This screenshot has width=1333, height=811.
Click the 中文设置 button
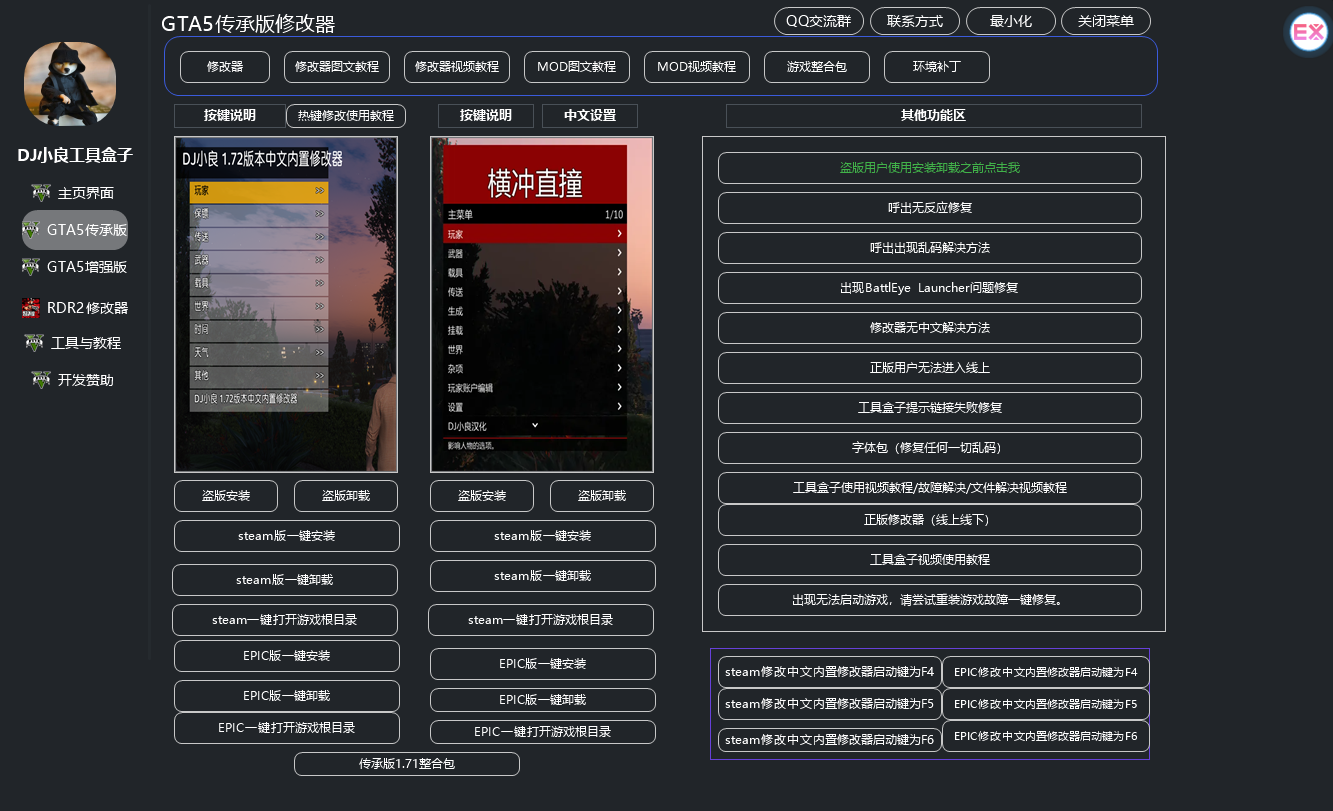[x=590, y=116]
